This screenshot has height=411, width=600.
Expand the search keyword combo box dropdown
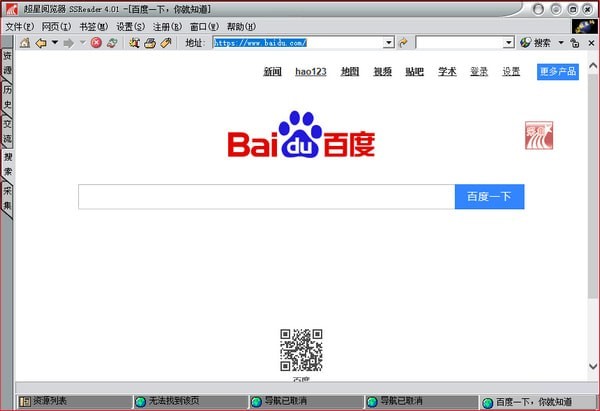click(x=508, y=43)
